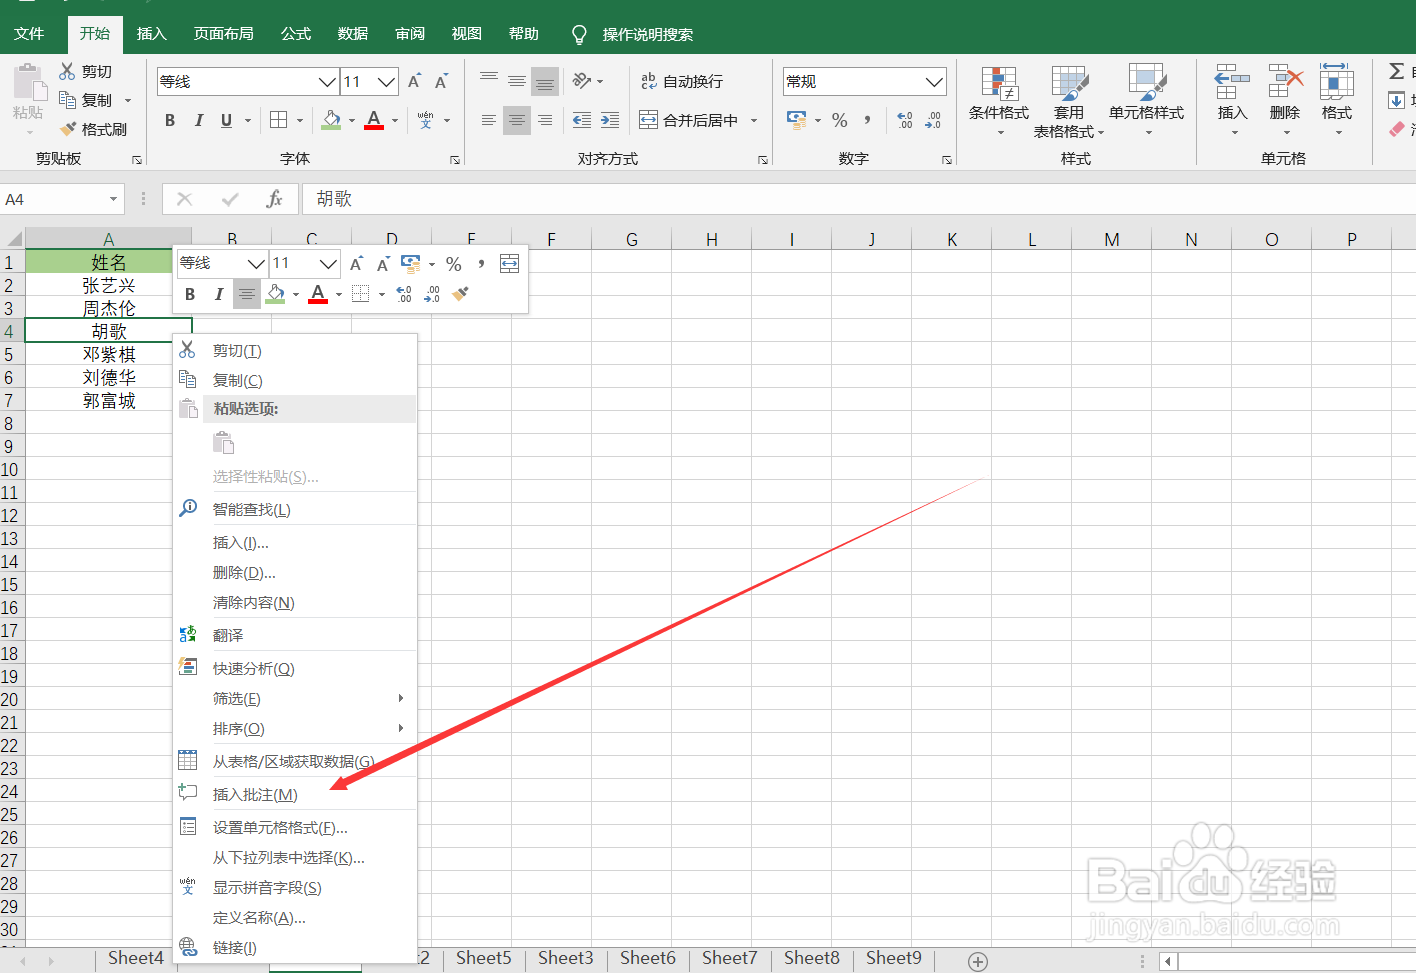Screen dimensions: 1416x973
Task: Select cell containing 邓紫棋
Action: pos(108,354)
